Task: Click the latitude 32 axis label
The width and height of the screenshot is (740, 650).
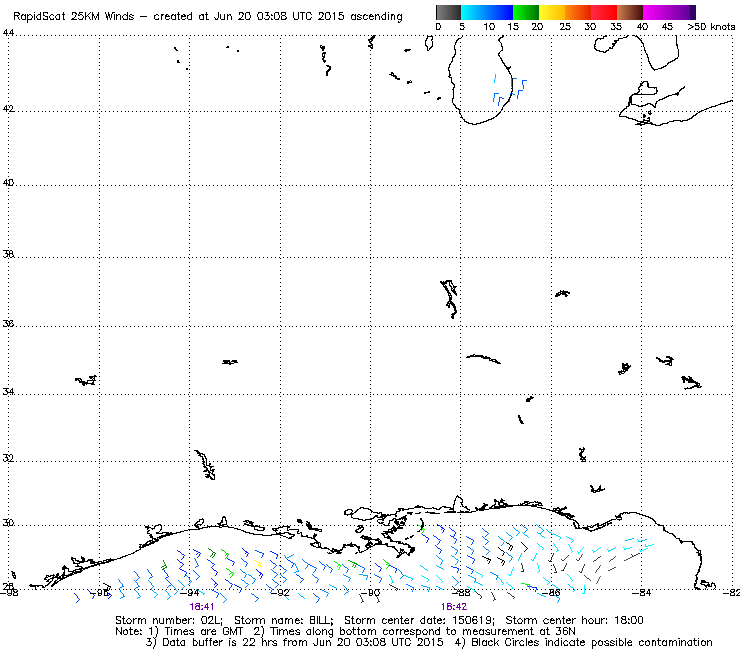Action: click(x=8, y=458)
